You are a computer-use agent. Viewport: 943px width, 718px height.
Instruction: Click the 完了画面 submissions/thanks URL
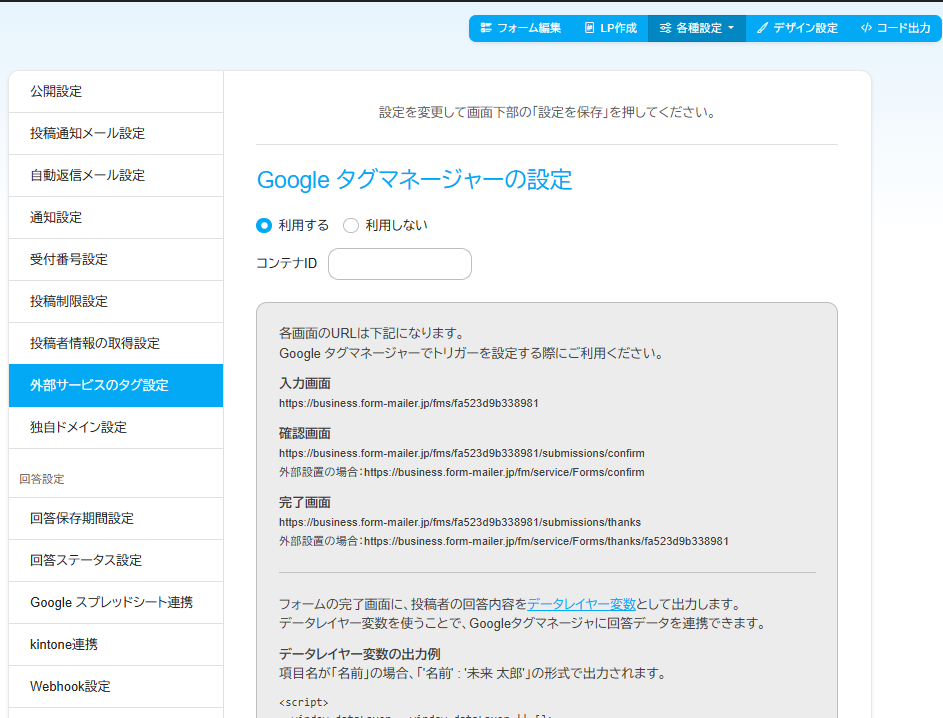460,523
